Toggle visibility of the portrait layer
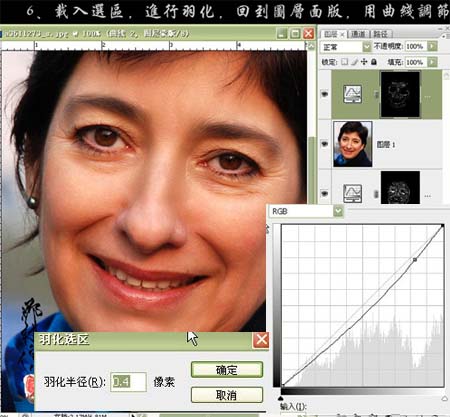The image size is (450, 417). pos(325,144)
